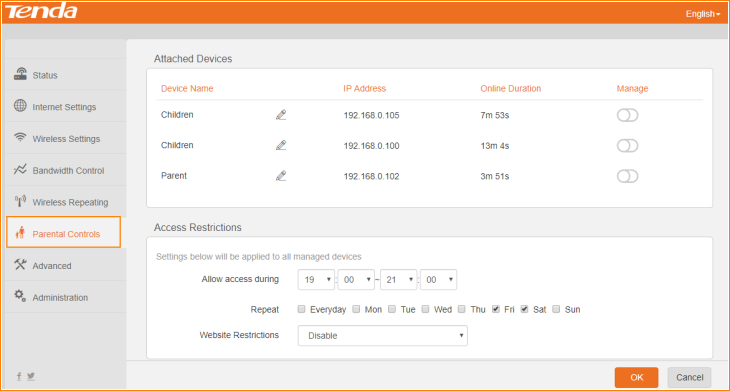
Task: Open the end hour dropdown showing 21
Action: click(x=399, y=280)
